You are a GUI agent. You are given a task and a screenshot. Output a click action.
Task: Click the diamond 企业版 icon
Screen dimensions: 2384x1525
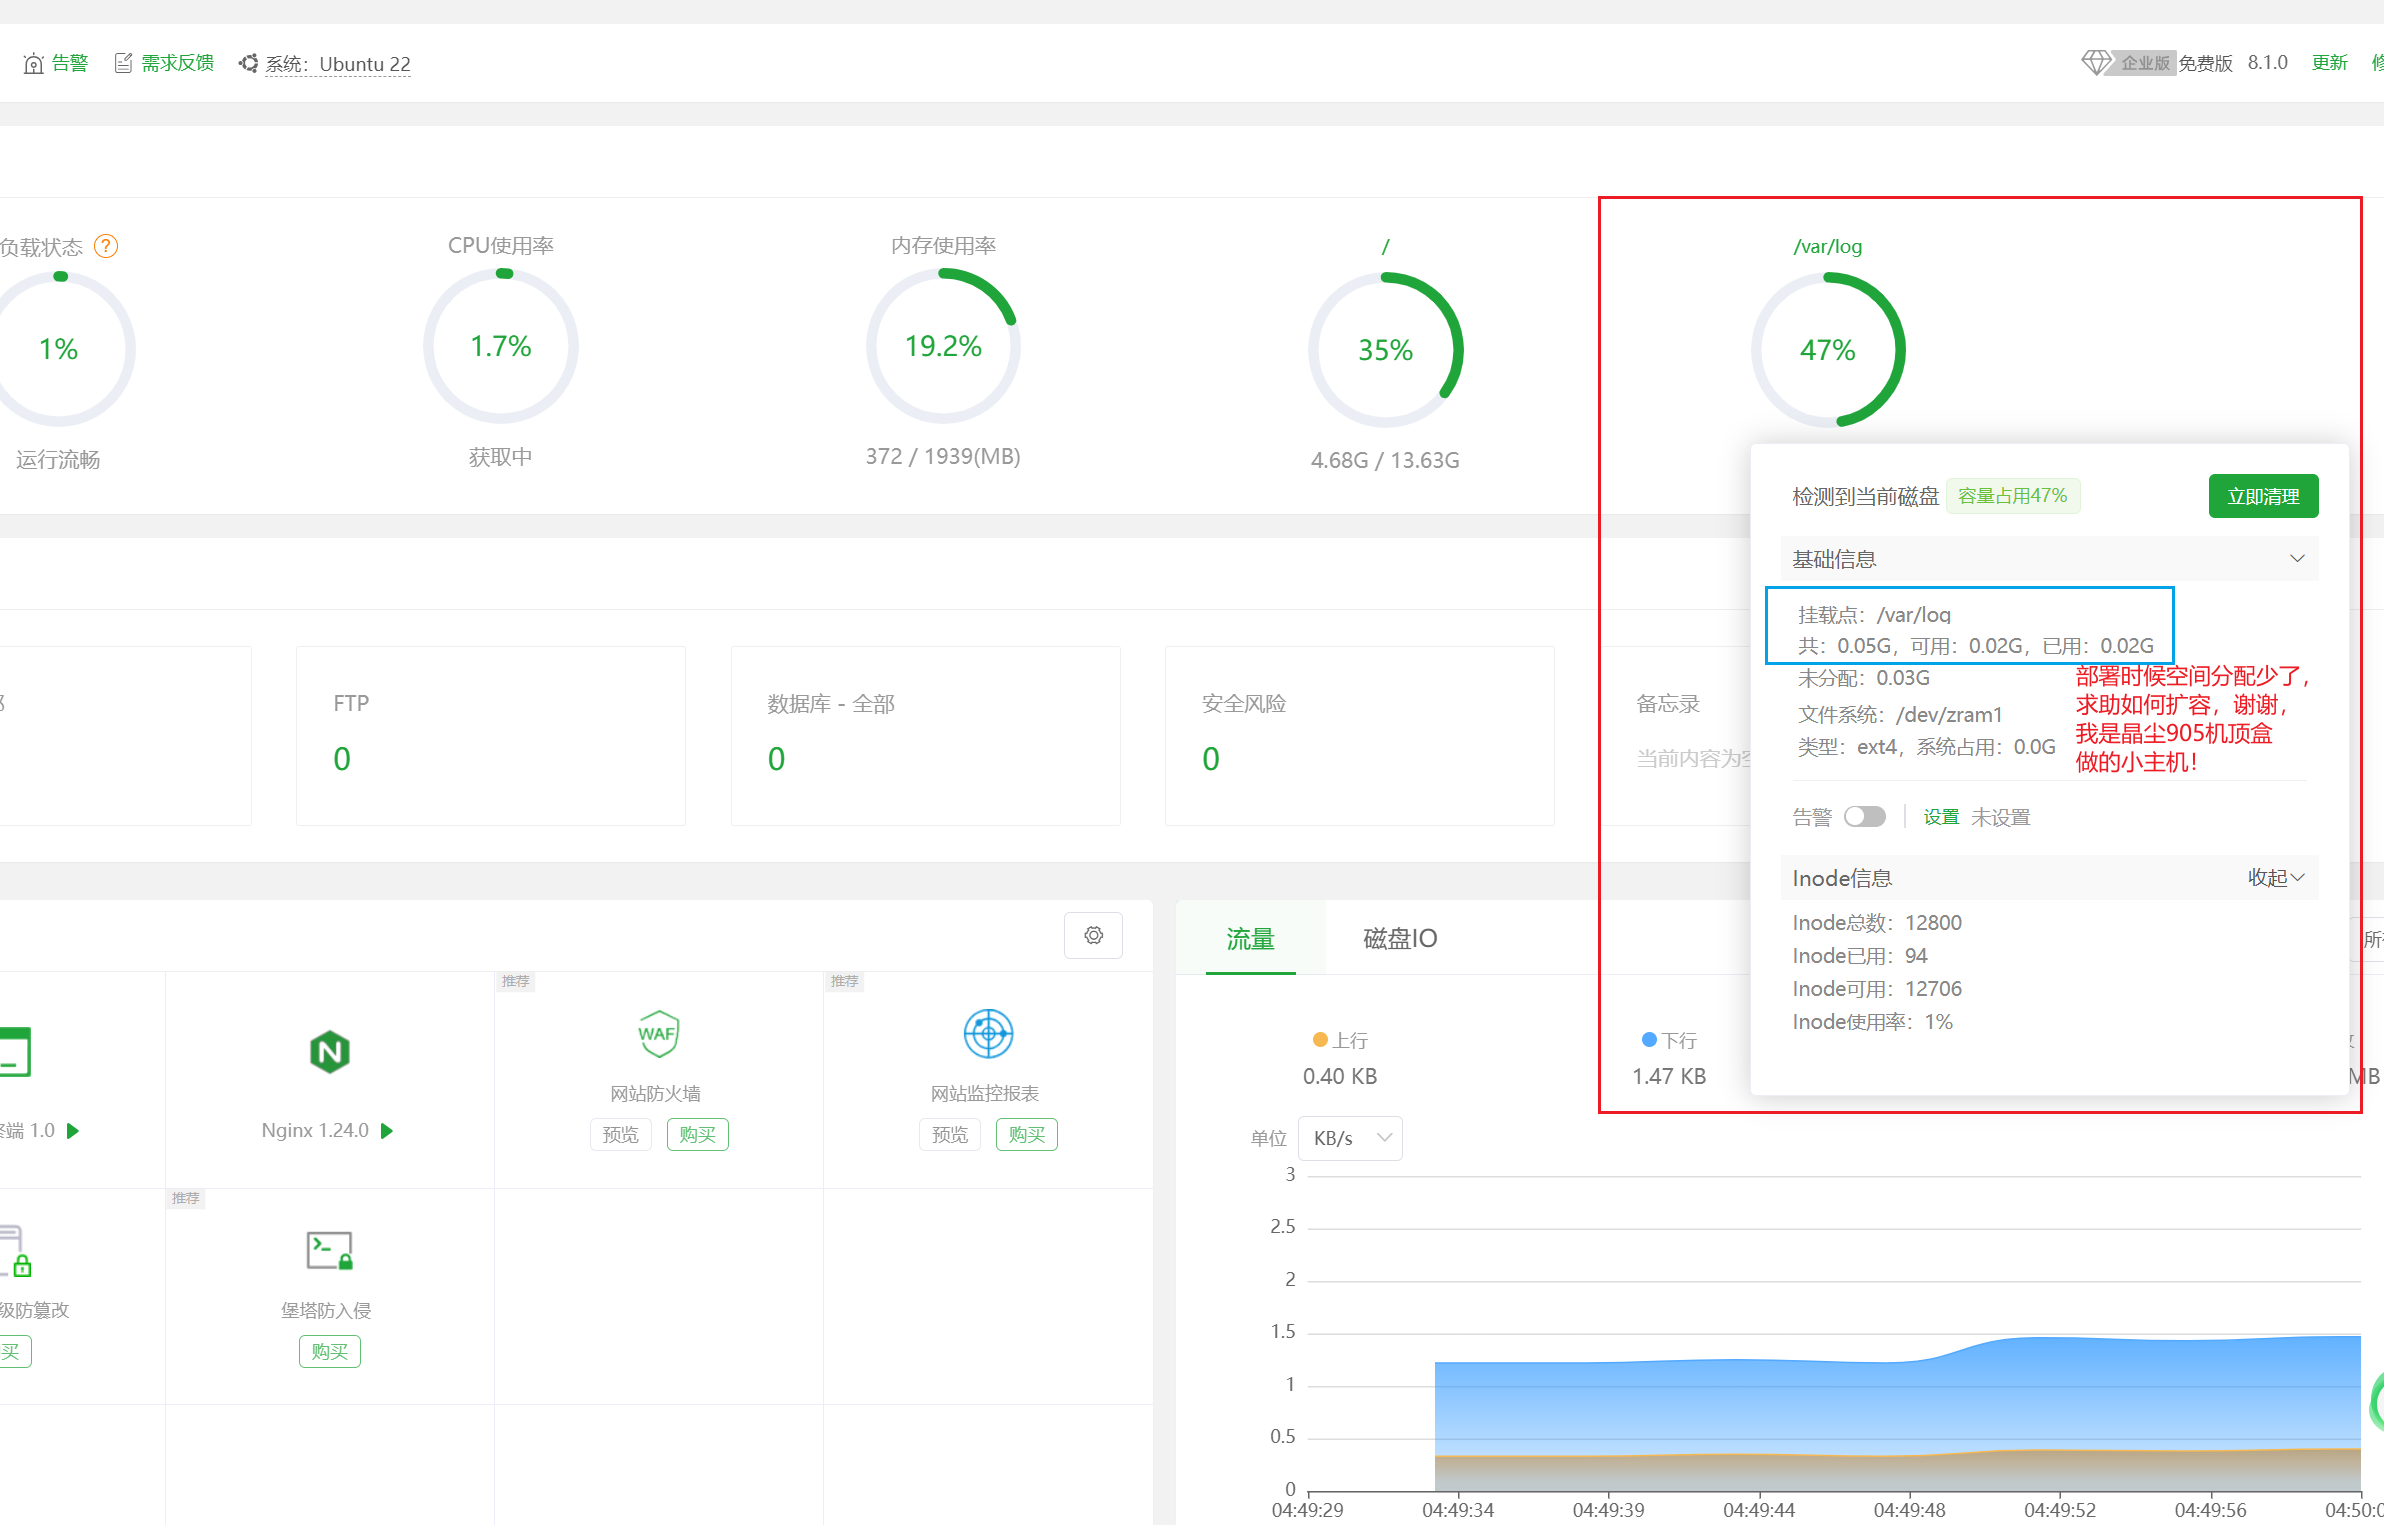point(2095,63)
